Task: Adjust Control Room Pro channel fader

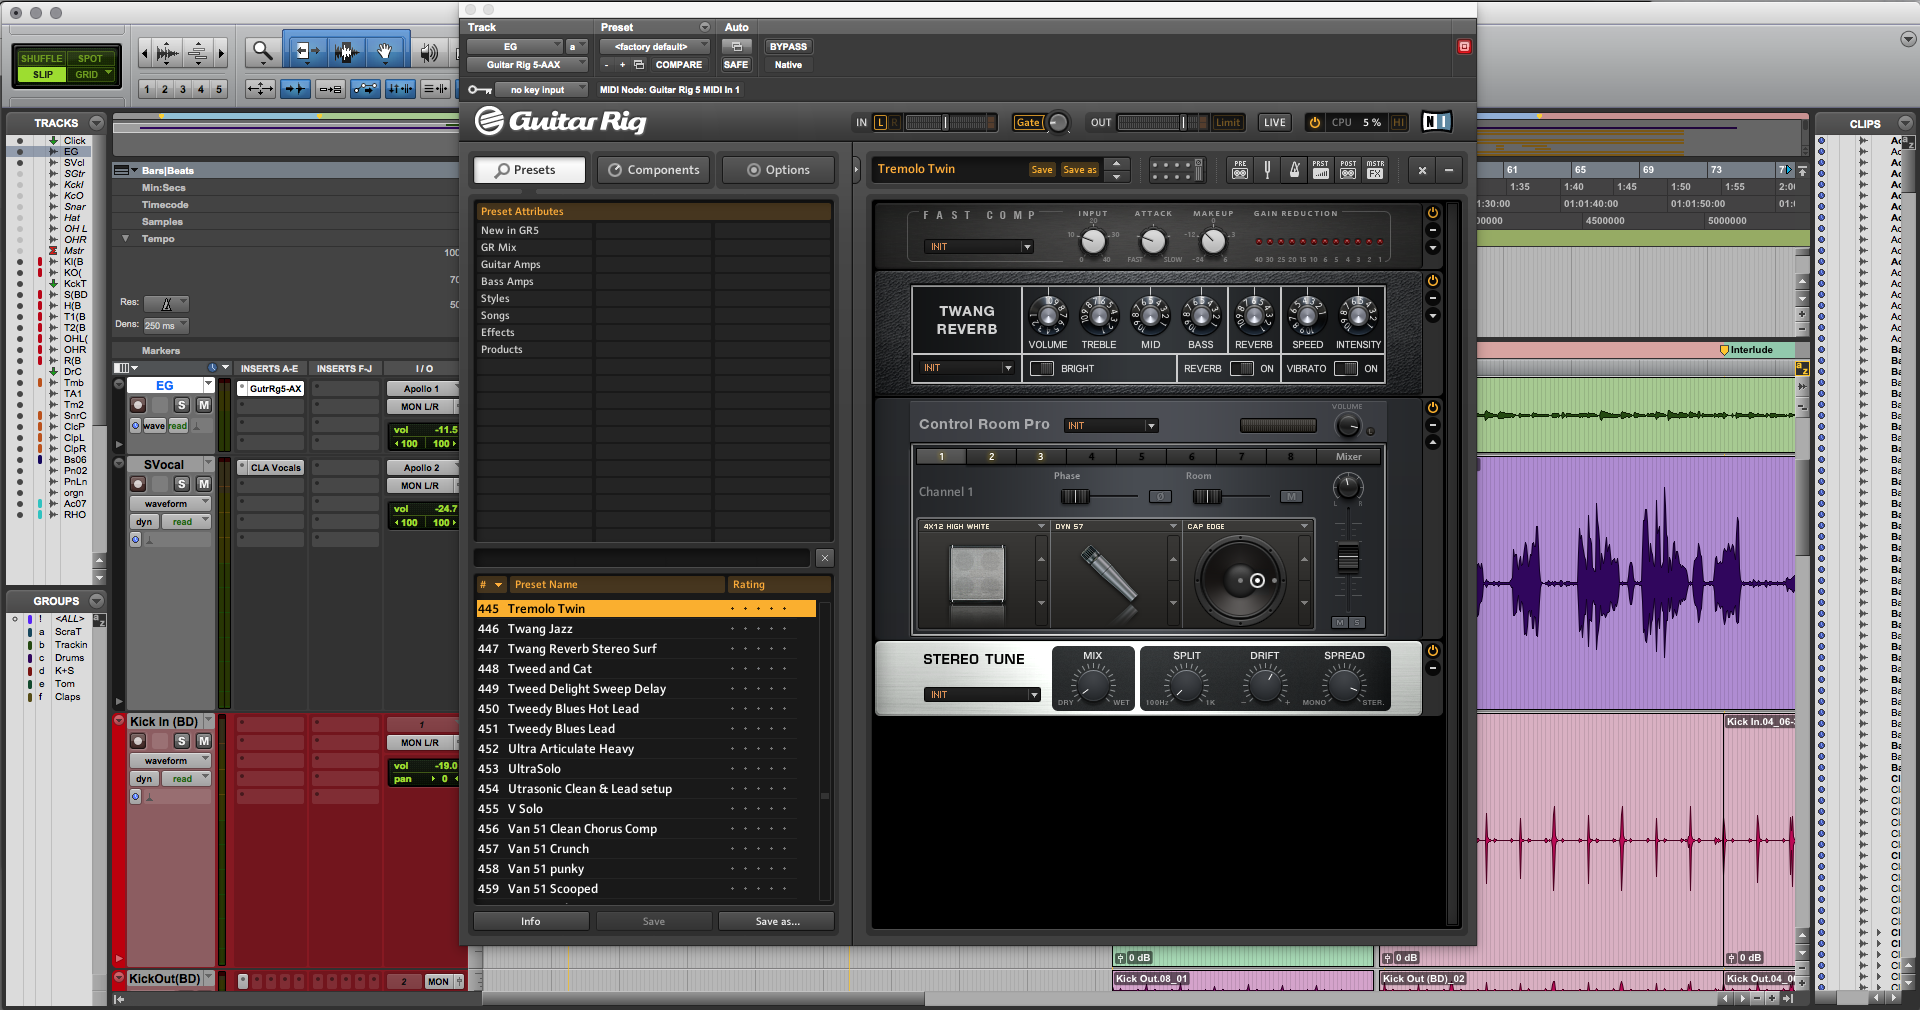Action: 1348,559
